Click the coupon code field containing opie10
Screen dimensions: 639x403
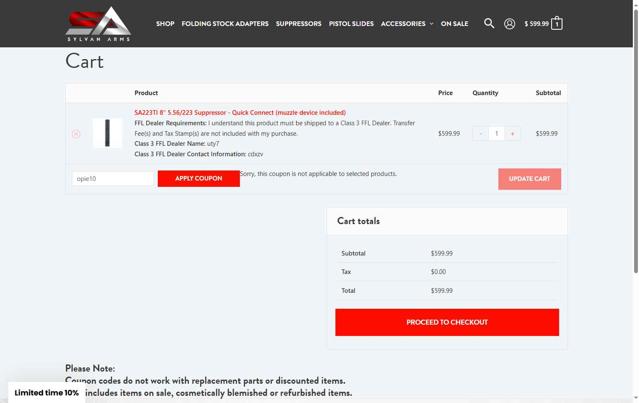[x=113, y=178]
